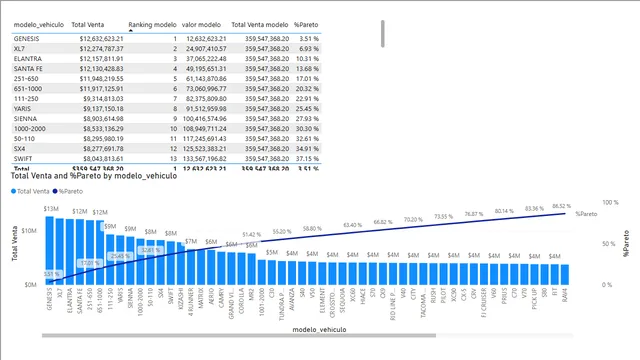640x360 pixels.
Task: Click the $9,137,150.18 cell for YARIS
Action: tap(103, 109)
